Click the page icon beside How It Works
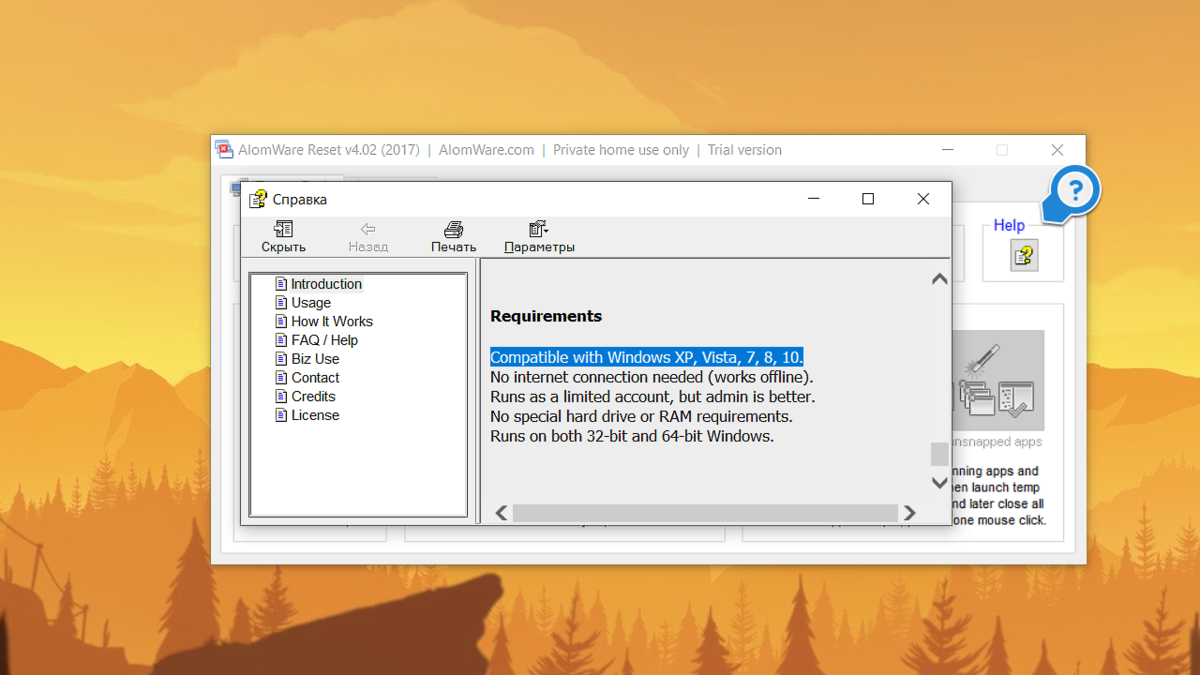 coord(281,322)
